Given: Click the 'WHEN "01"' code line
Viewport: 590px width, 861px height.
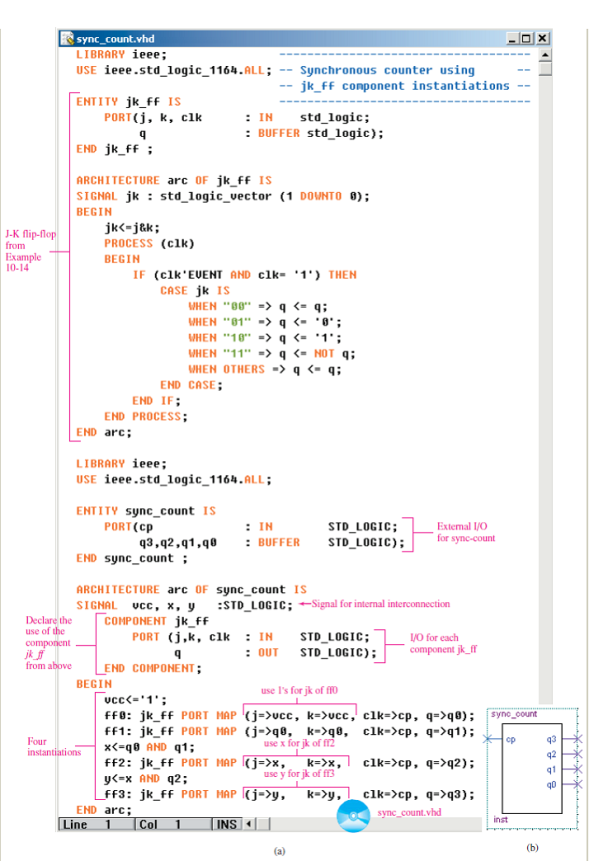Looking at the screenshot, I should (x=265, y=322).
